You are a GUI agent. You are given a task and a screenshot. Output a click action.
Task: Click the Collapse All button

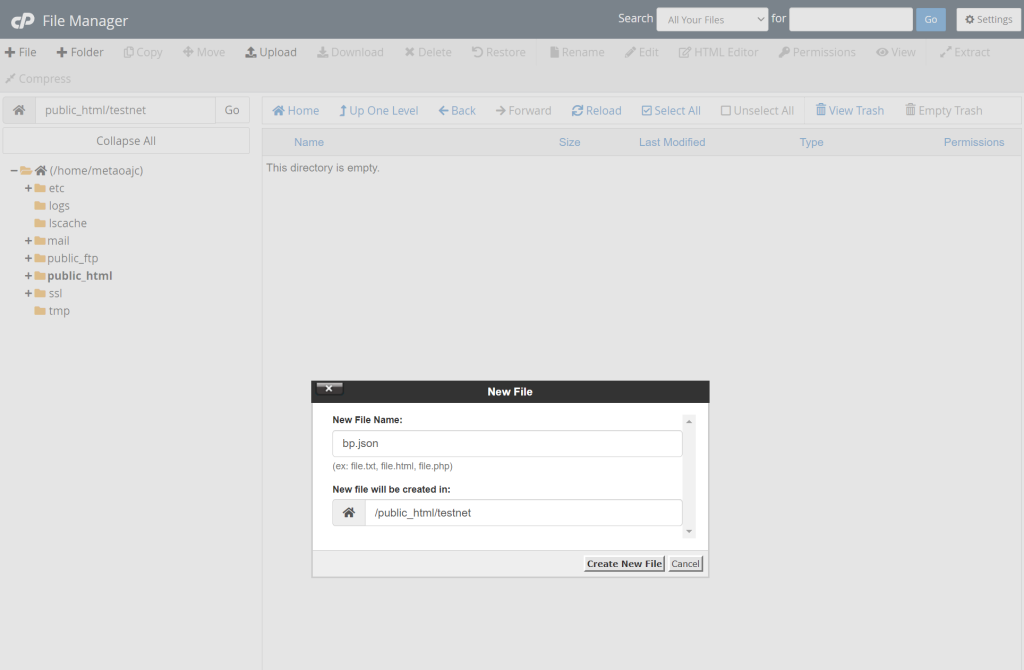[126, 141]
